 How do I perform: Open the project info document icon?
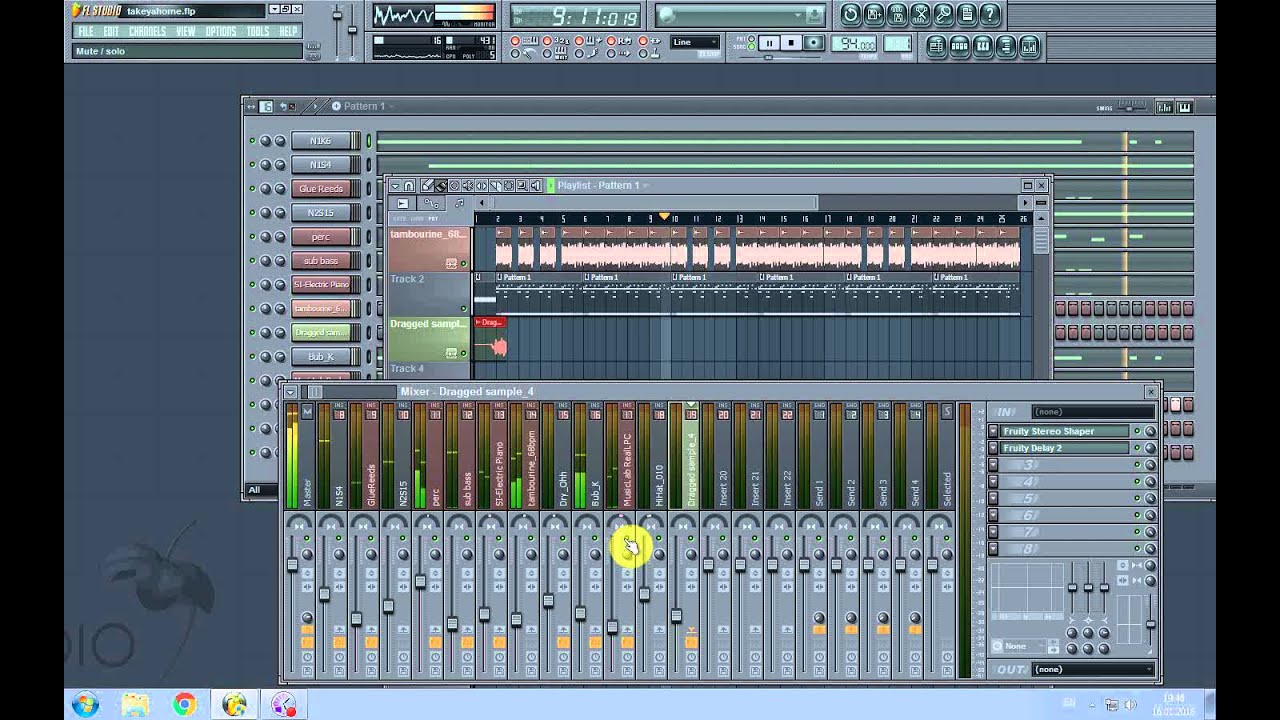pyautogui.click(x=966, y=14)
